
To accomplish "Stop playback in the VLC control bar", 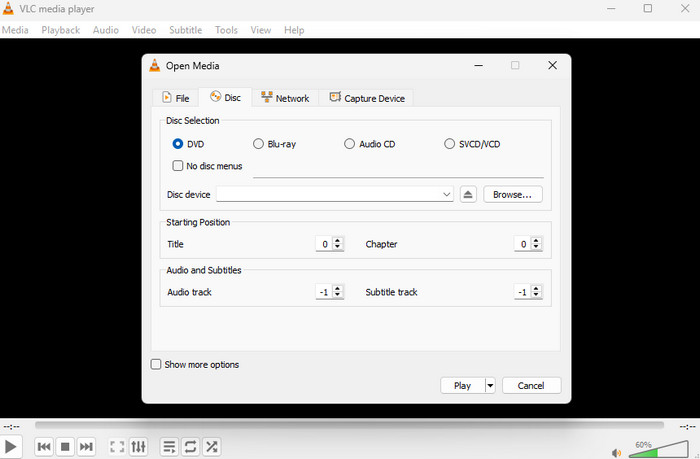I will pos(65,446).
